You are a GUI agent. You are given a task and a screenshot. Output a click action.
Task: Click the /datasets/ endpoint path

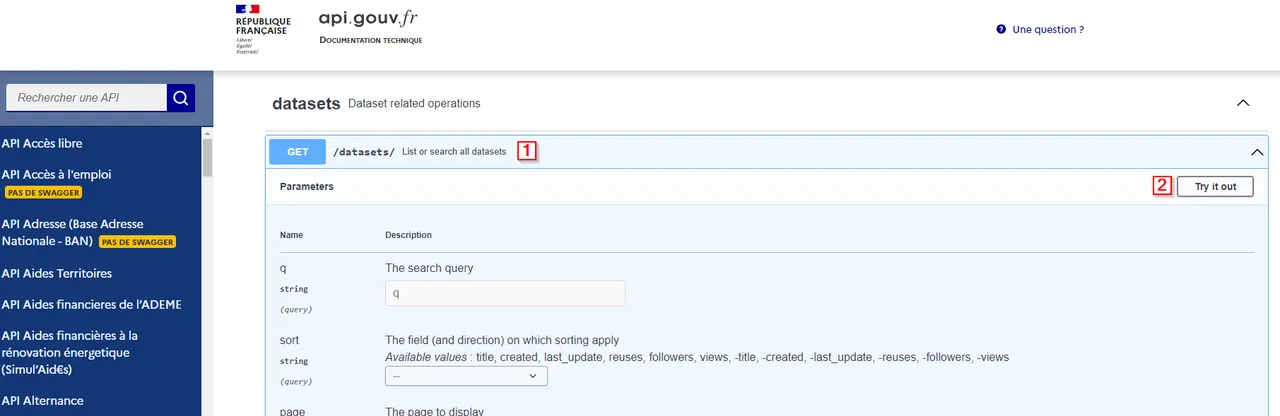pyautogui.click(x=364, y=152)
